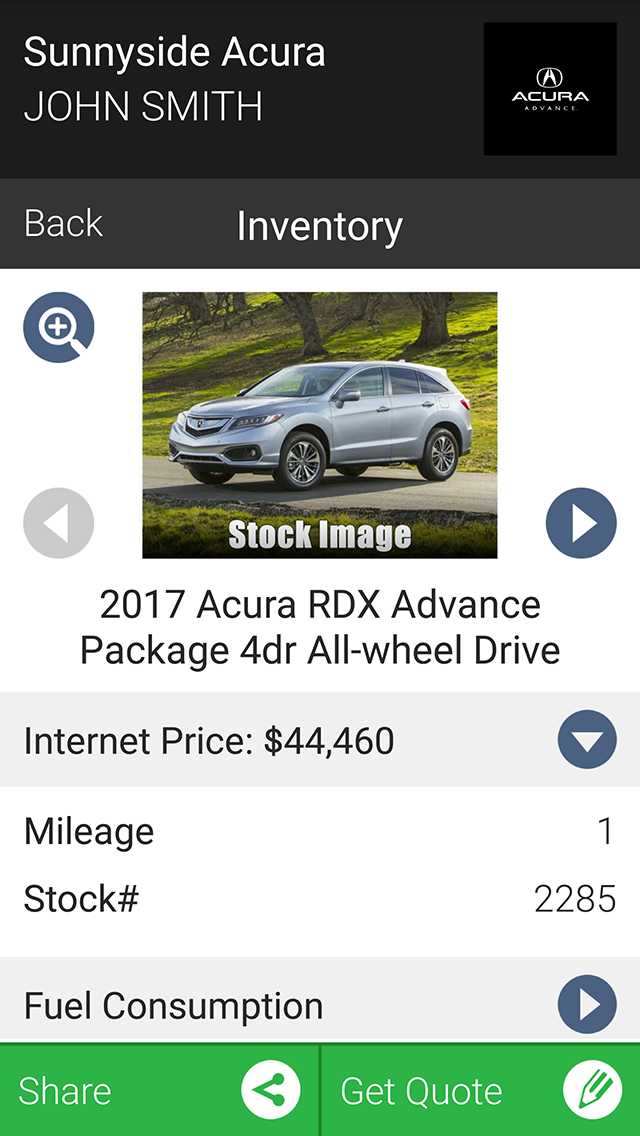This screenshot has width=640, height=1136.
Task: Tap the Stock# 2285 row
Action: 320,899
